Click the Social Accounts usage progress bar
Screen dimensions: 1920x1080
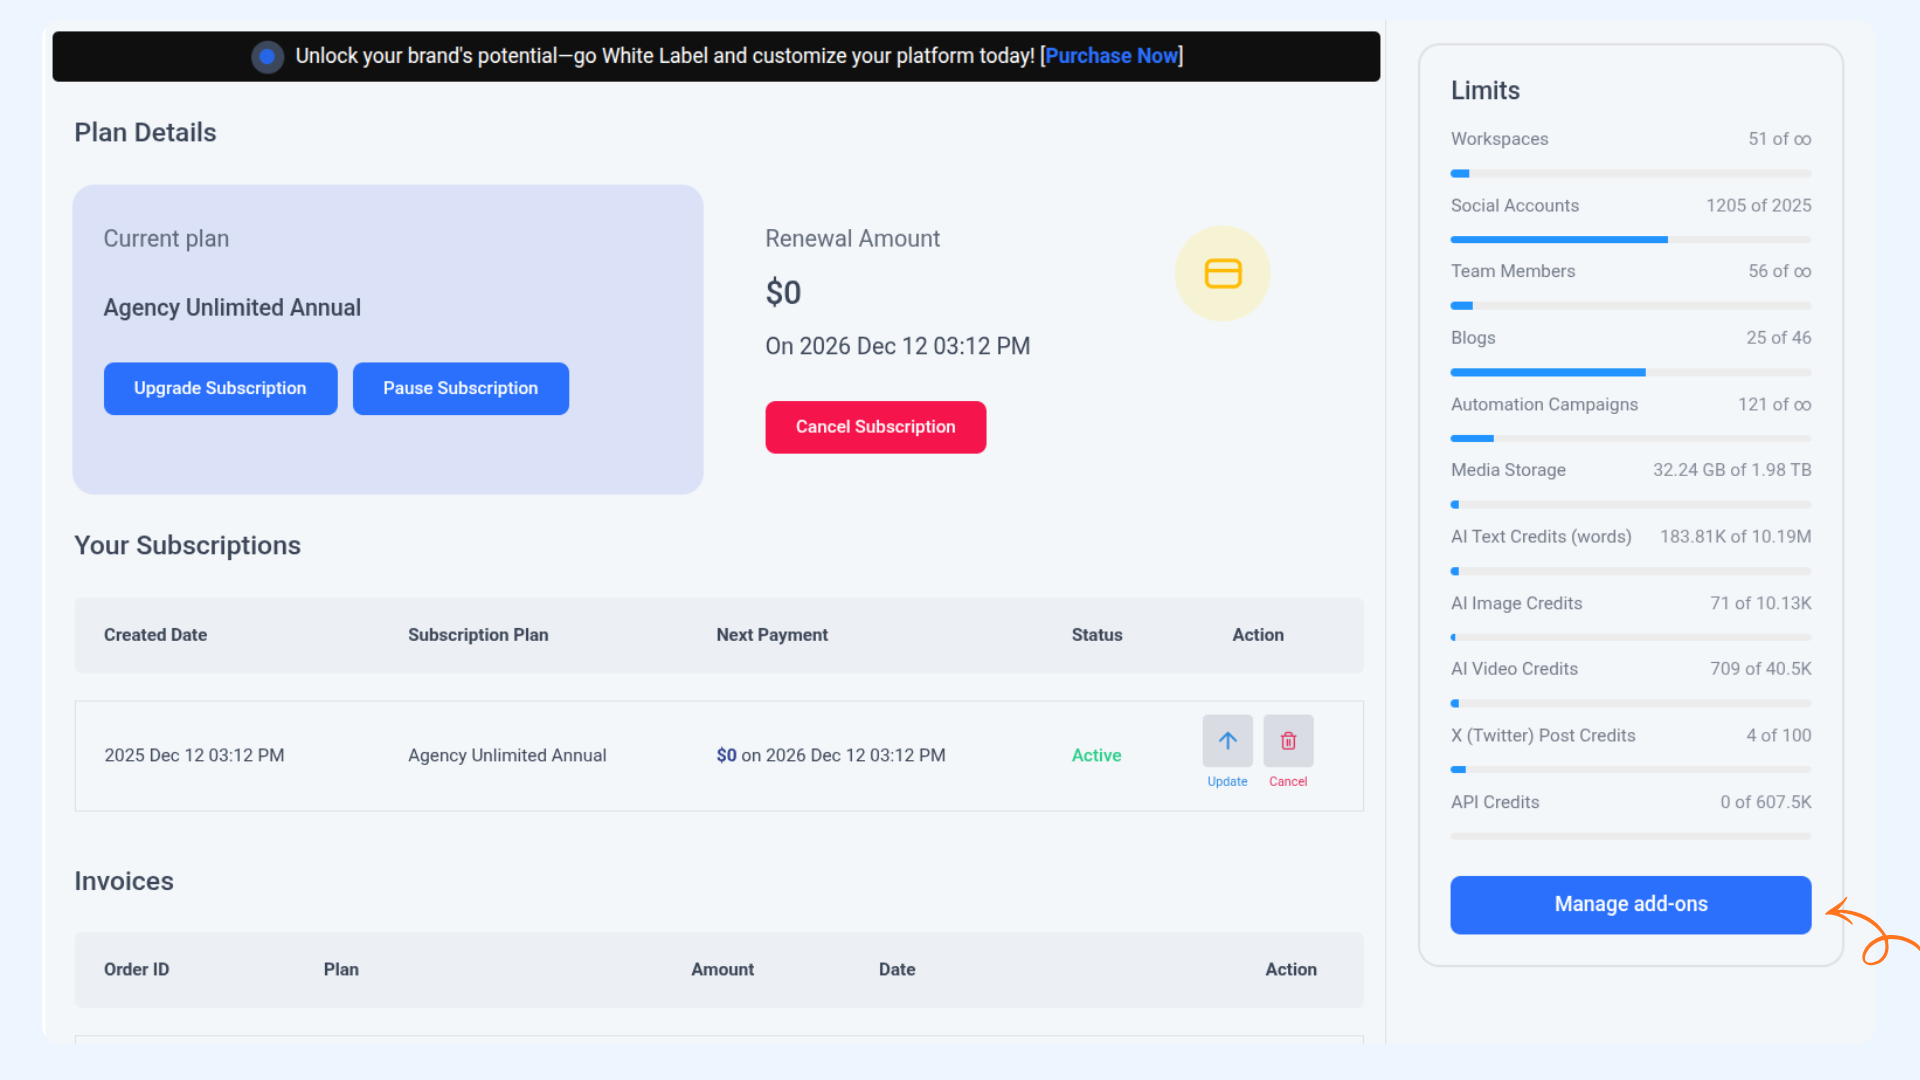click(x=1630, y=240)
